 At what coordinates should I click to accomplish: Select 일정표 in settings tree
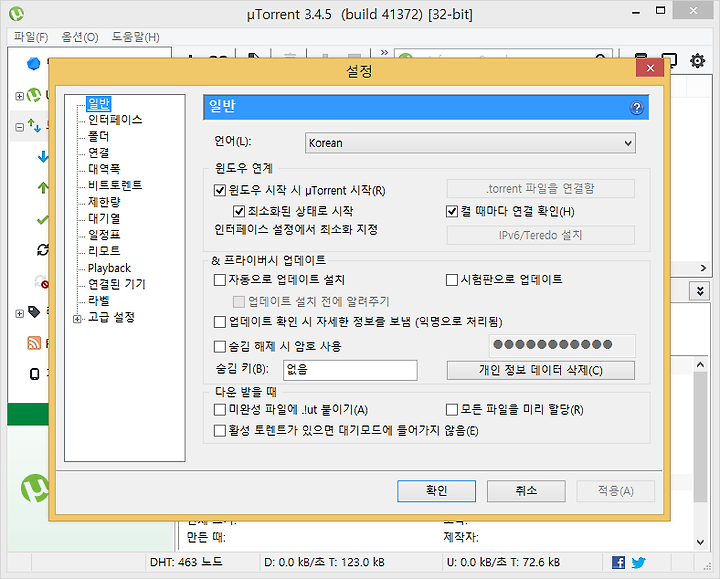(x=104, y=235)
